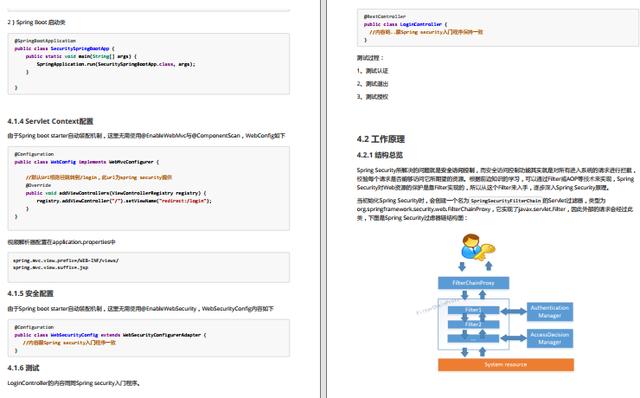Screen dimensions: 640x398
Task: Click the heading '4.1.6 测试'
Action: tap(23, 368)
